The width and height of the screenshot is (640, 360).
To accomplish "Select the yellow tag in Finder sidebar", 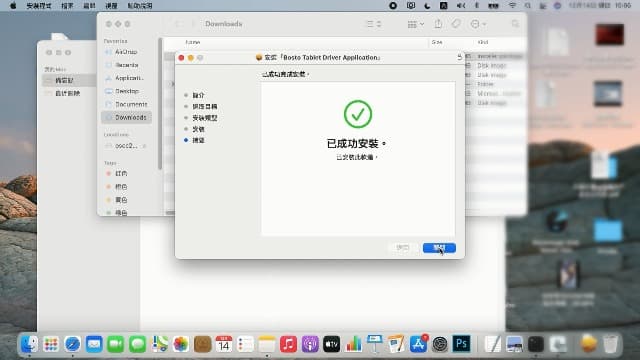I will pyautogui.click(x=121, y=200).
